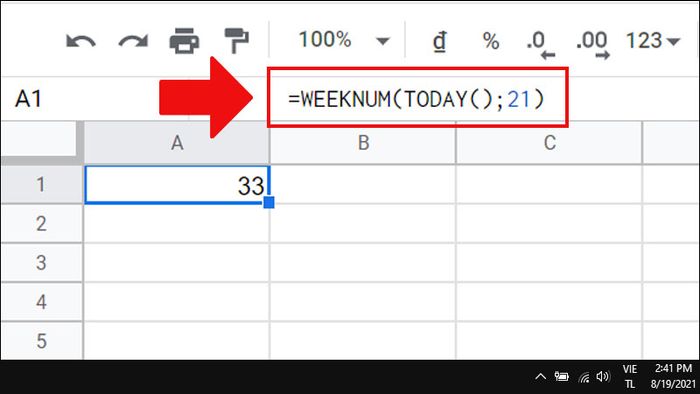This screenshot has height=394, width=700.
Task: Open the taskbar volume speaker icon
Action: click(x=603, y=377)
